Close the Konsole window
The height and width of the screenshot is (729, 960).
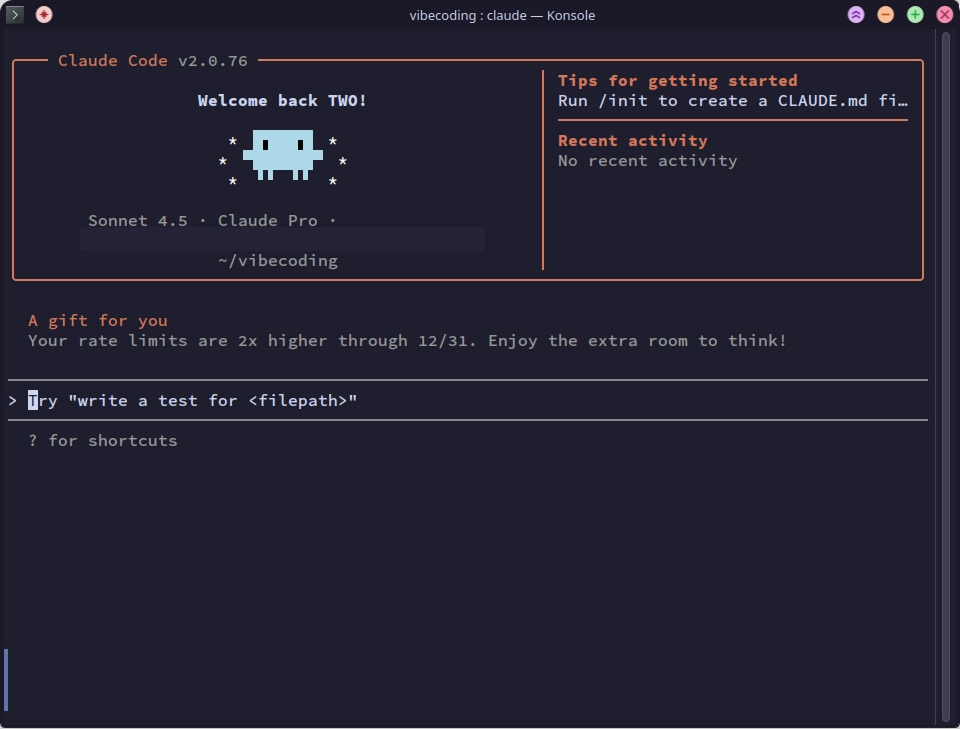point(945,15)
